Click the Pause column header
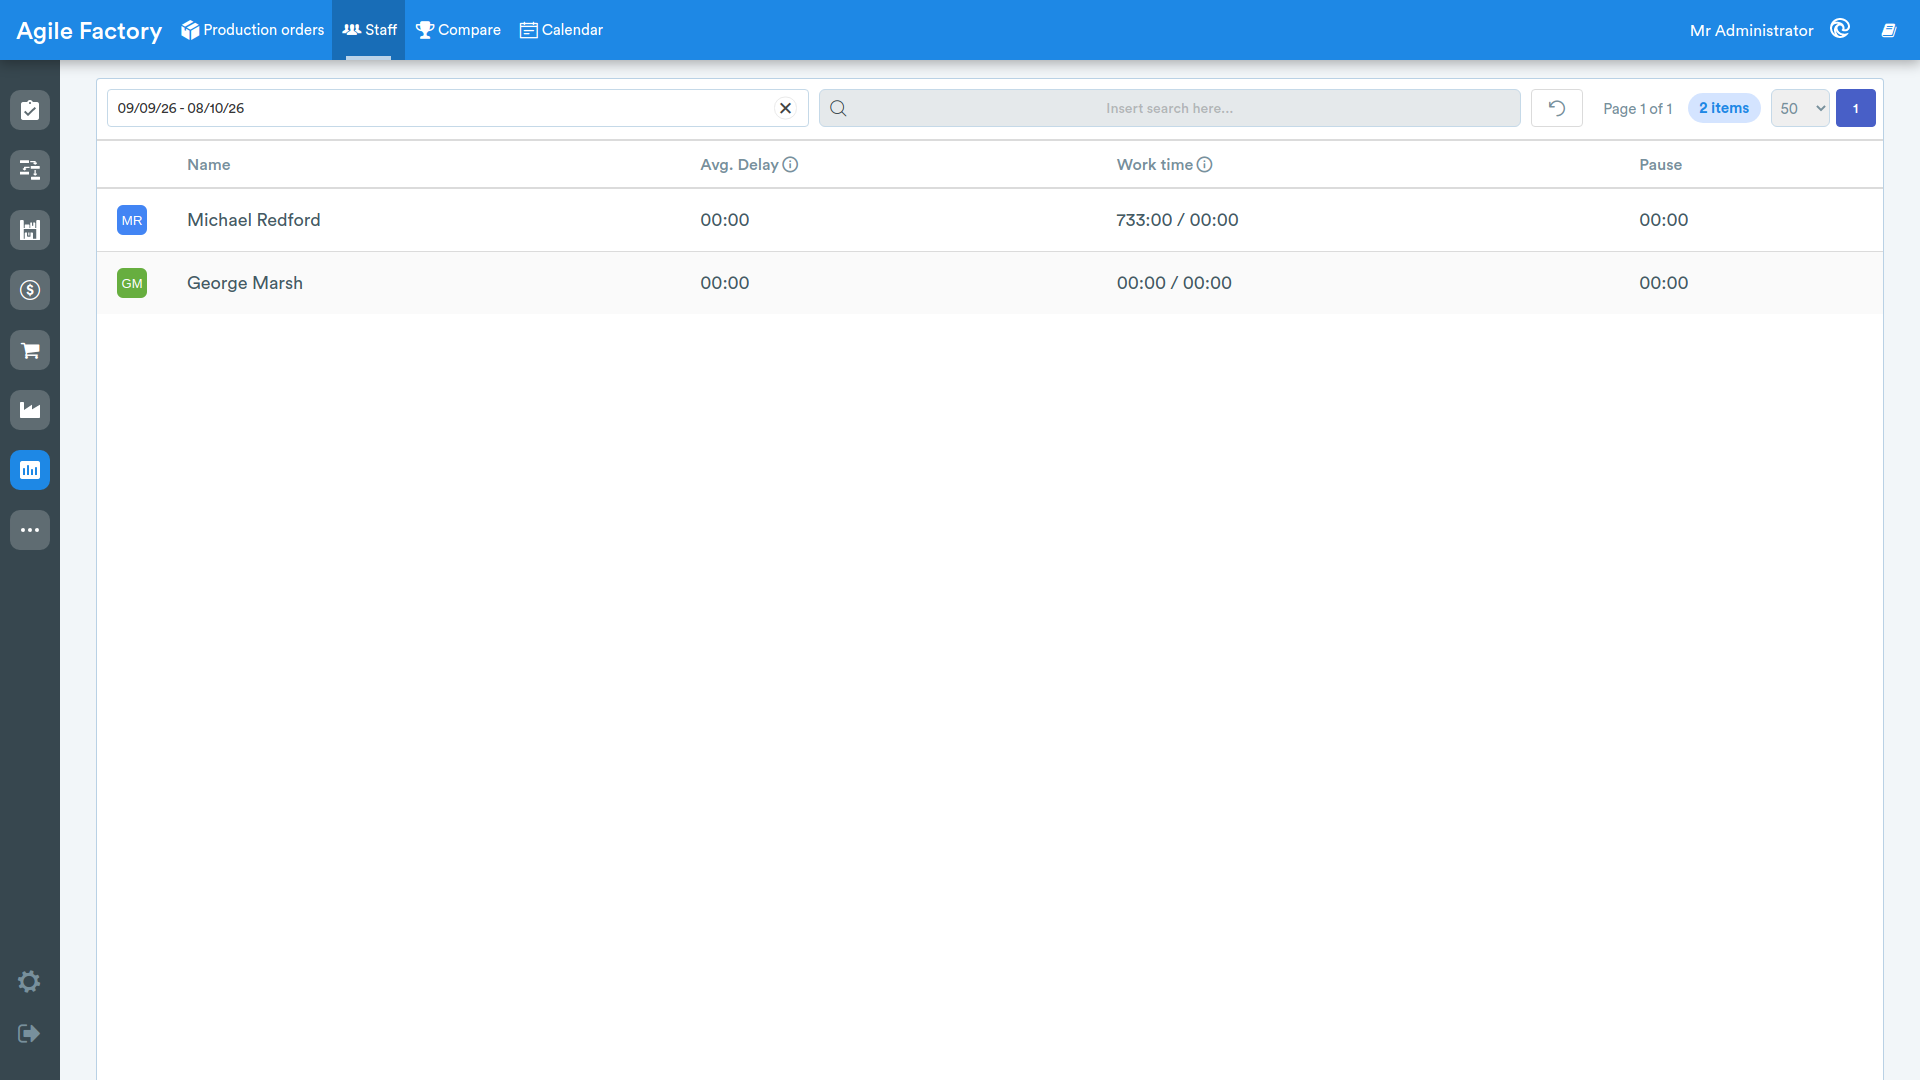 click(1661, 165)
